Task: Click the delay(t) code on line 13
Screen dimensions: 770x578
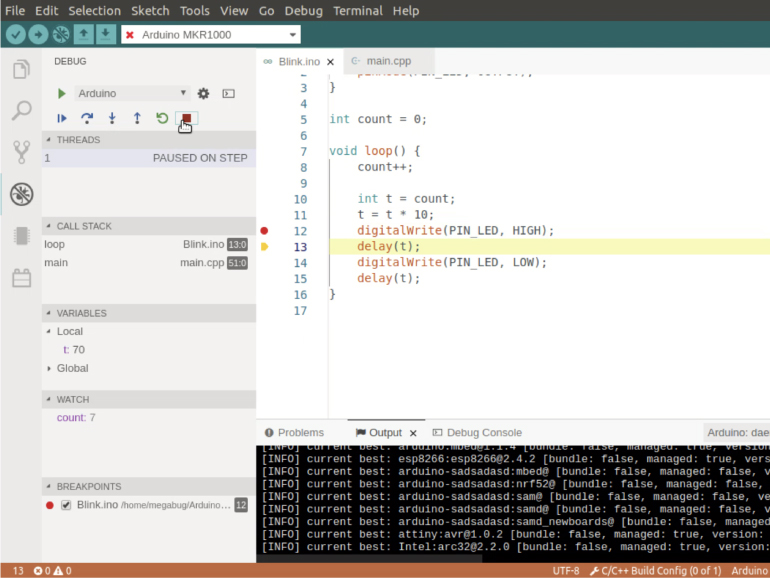Action: [388, 247]
